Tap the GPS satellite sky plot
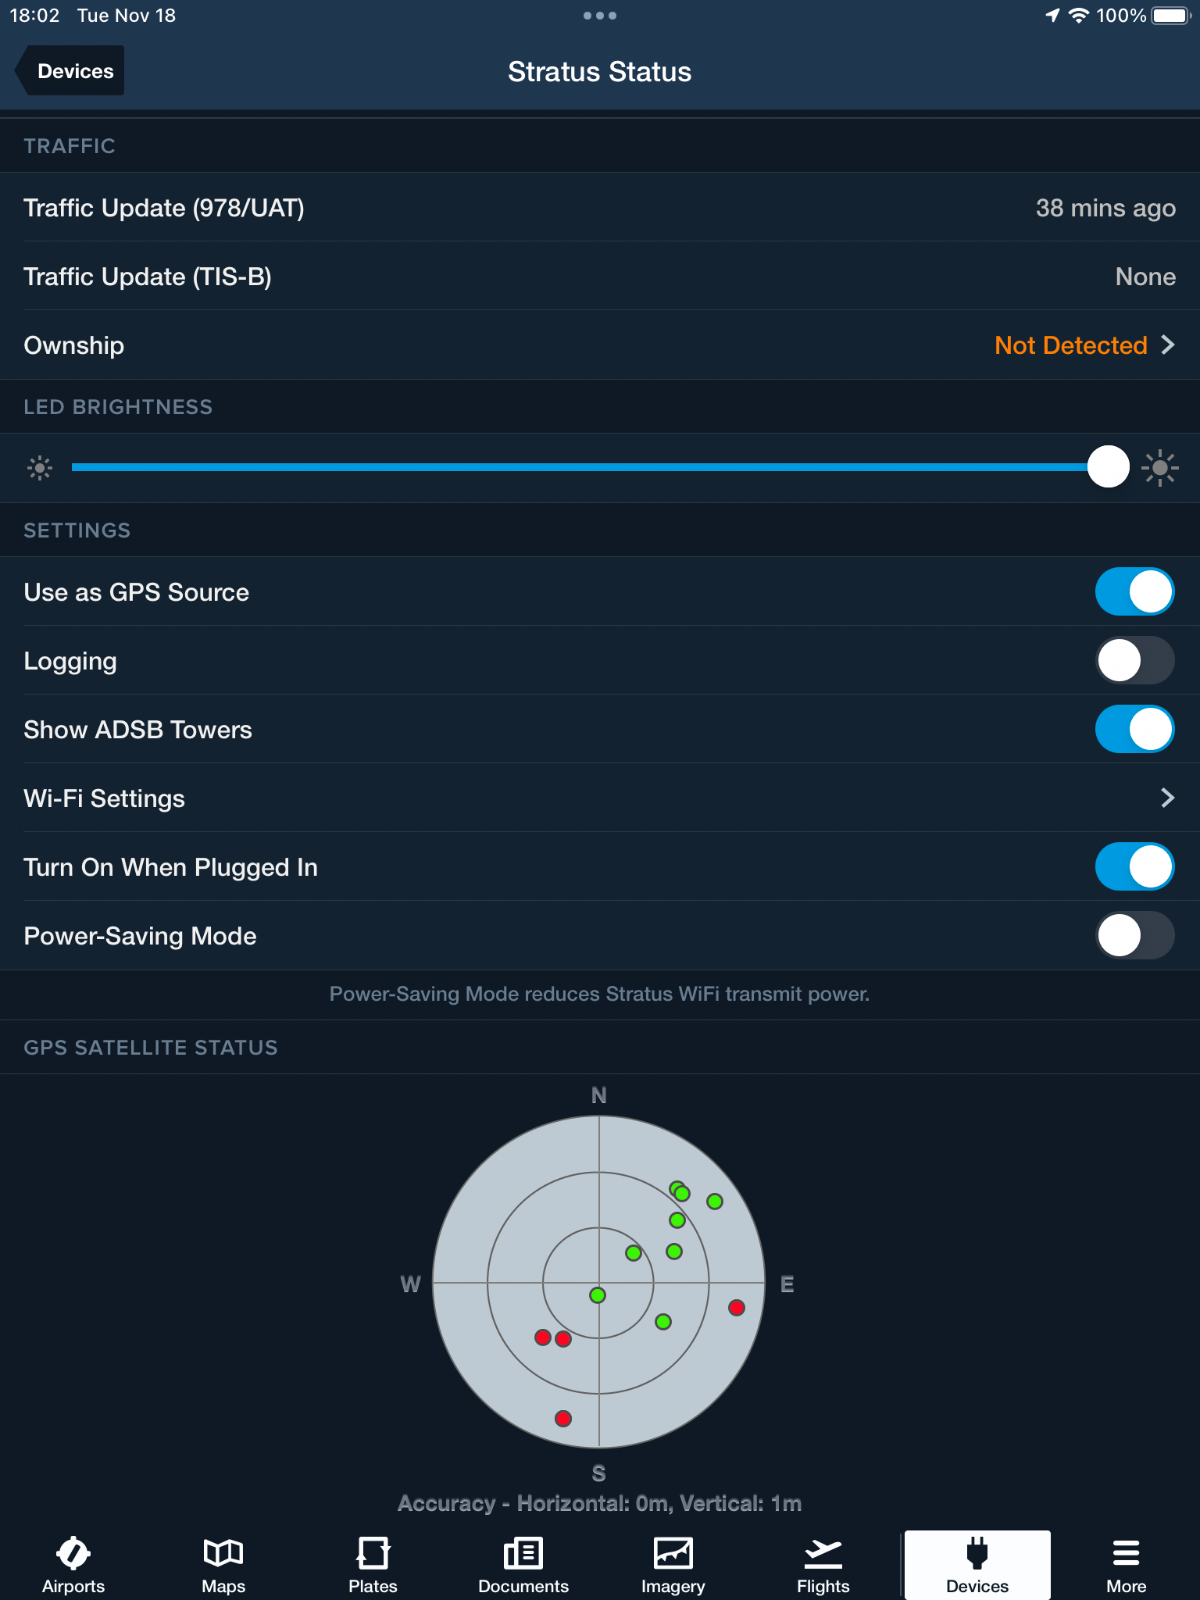This screenshot has width=1200, height=1600. click(599, 1282)
